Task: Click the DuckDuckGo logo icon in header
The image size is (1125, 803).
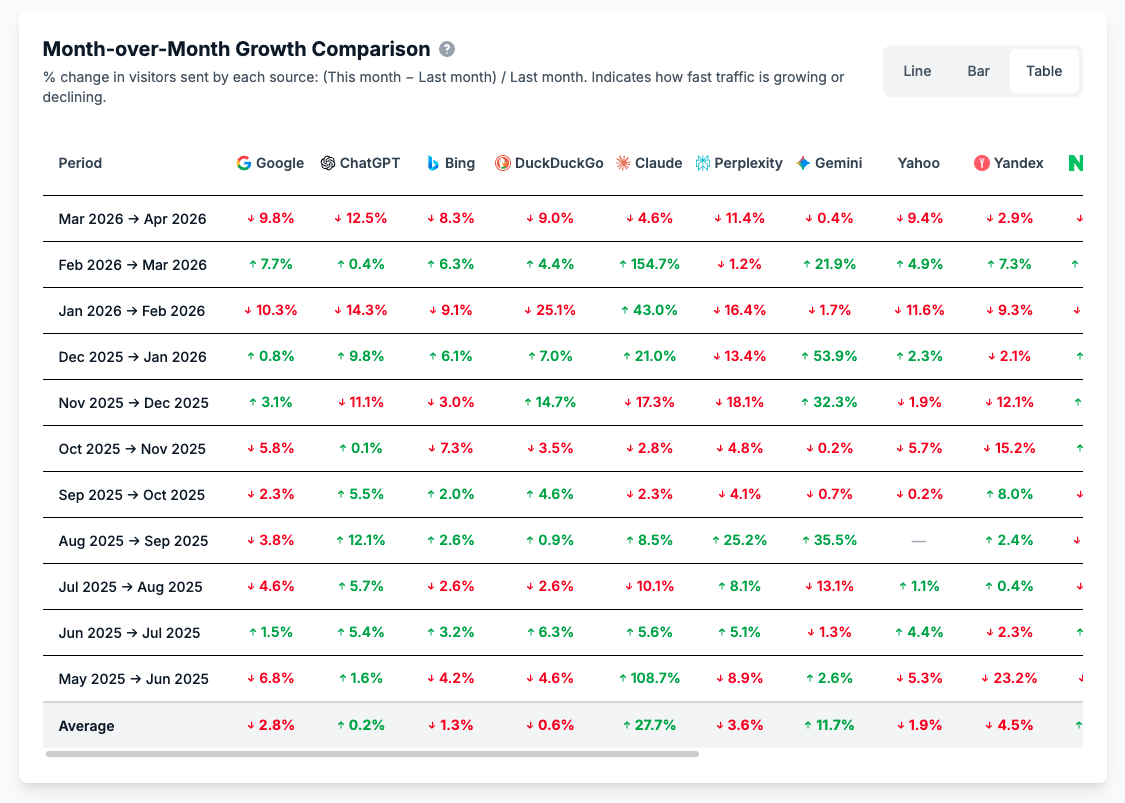Action: click(x=502, y=163)
